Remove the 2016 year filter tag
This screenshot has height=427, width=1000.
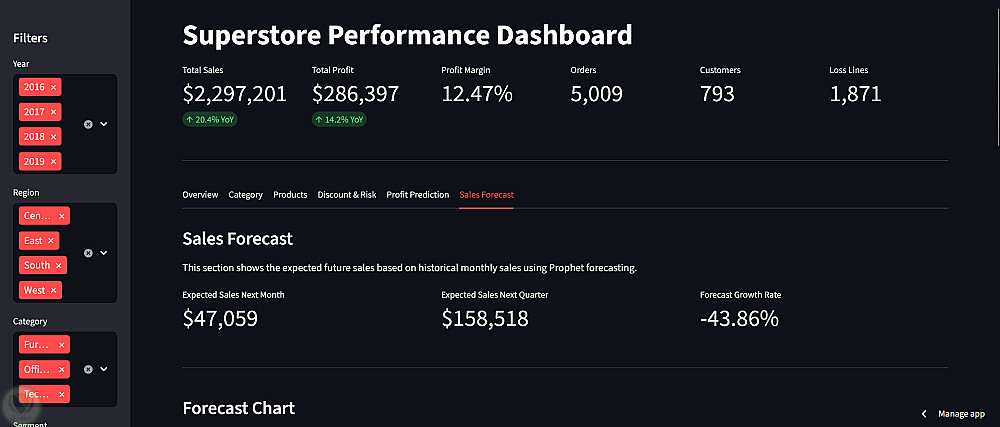click(x=54, y=87)
